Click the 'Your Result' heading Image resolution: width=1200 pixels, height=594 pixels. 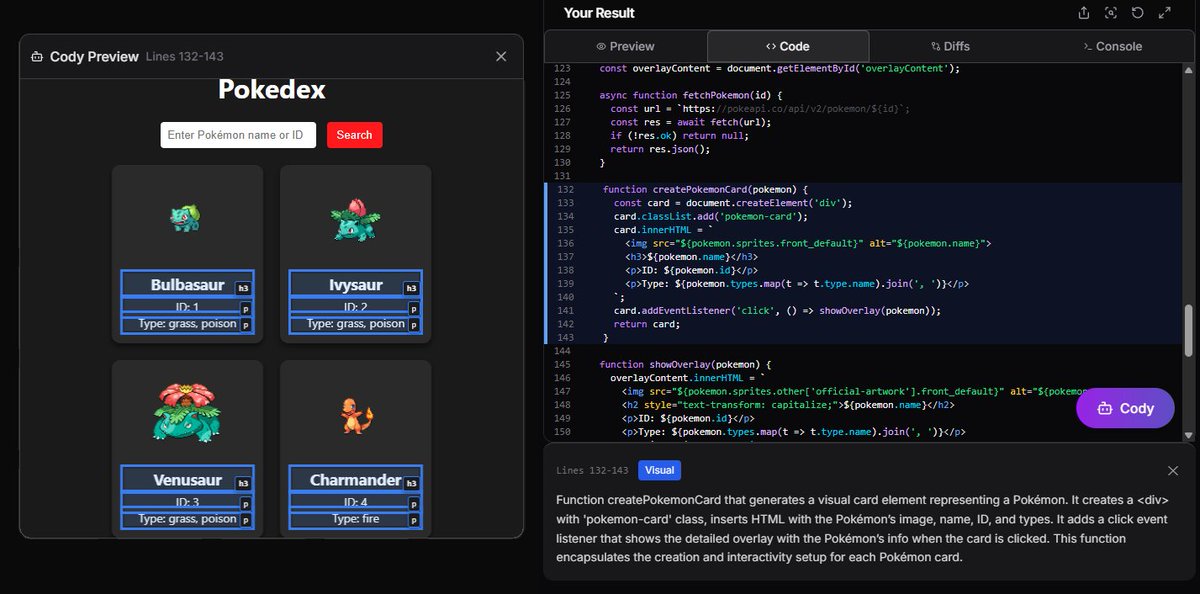599,13
